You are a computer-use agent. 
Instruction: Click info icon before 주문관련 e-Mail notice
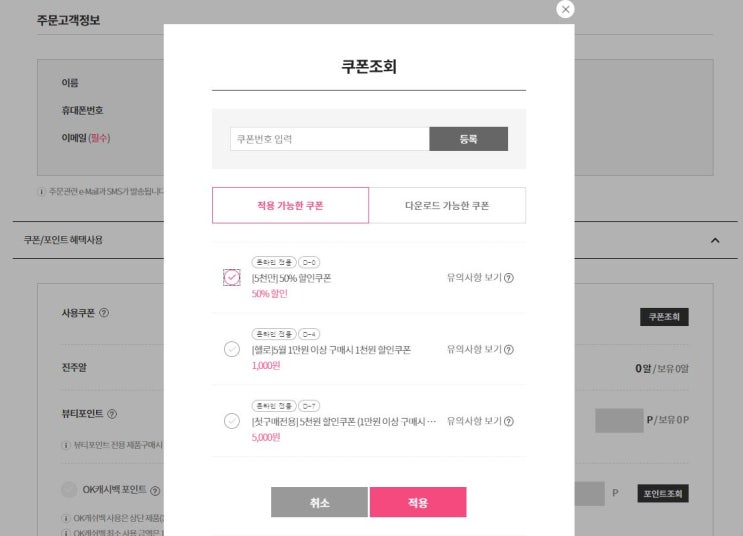pyautogui.click(x=41, y=191)
